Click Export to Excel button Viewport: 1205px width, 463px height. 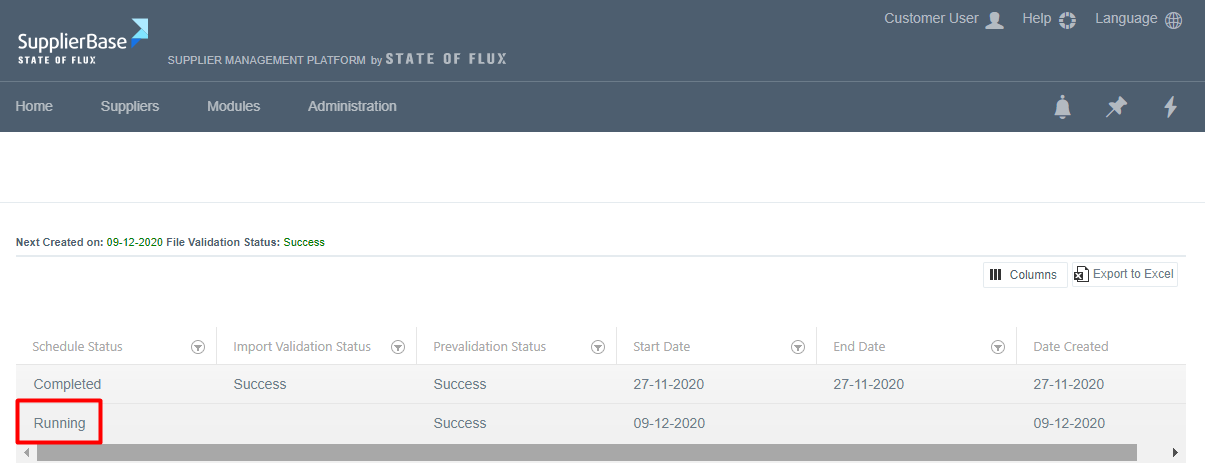coord(1125,274)
